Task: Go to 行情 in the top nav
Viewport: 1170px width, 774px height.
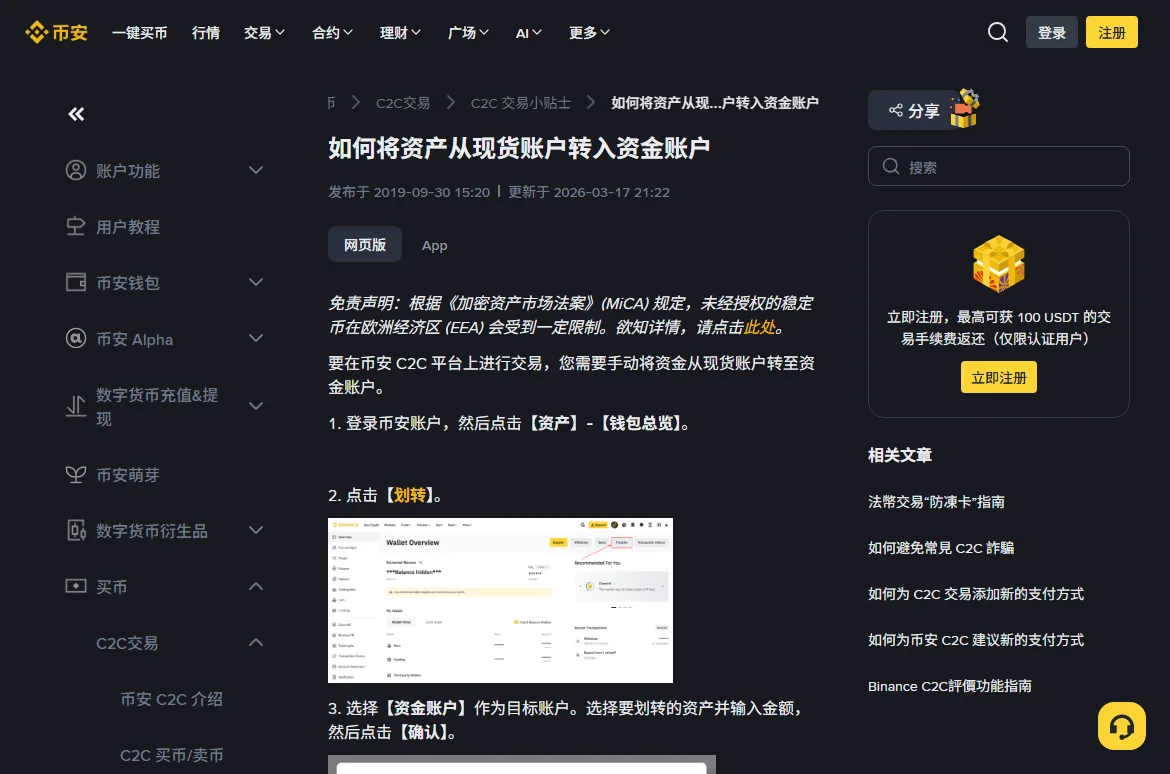Action: [205, 33]
